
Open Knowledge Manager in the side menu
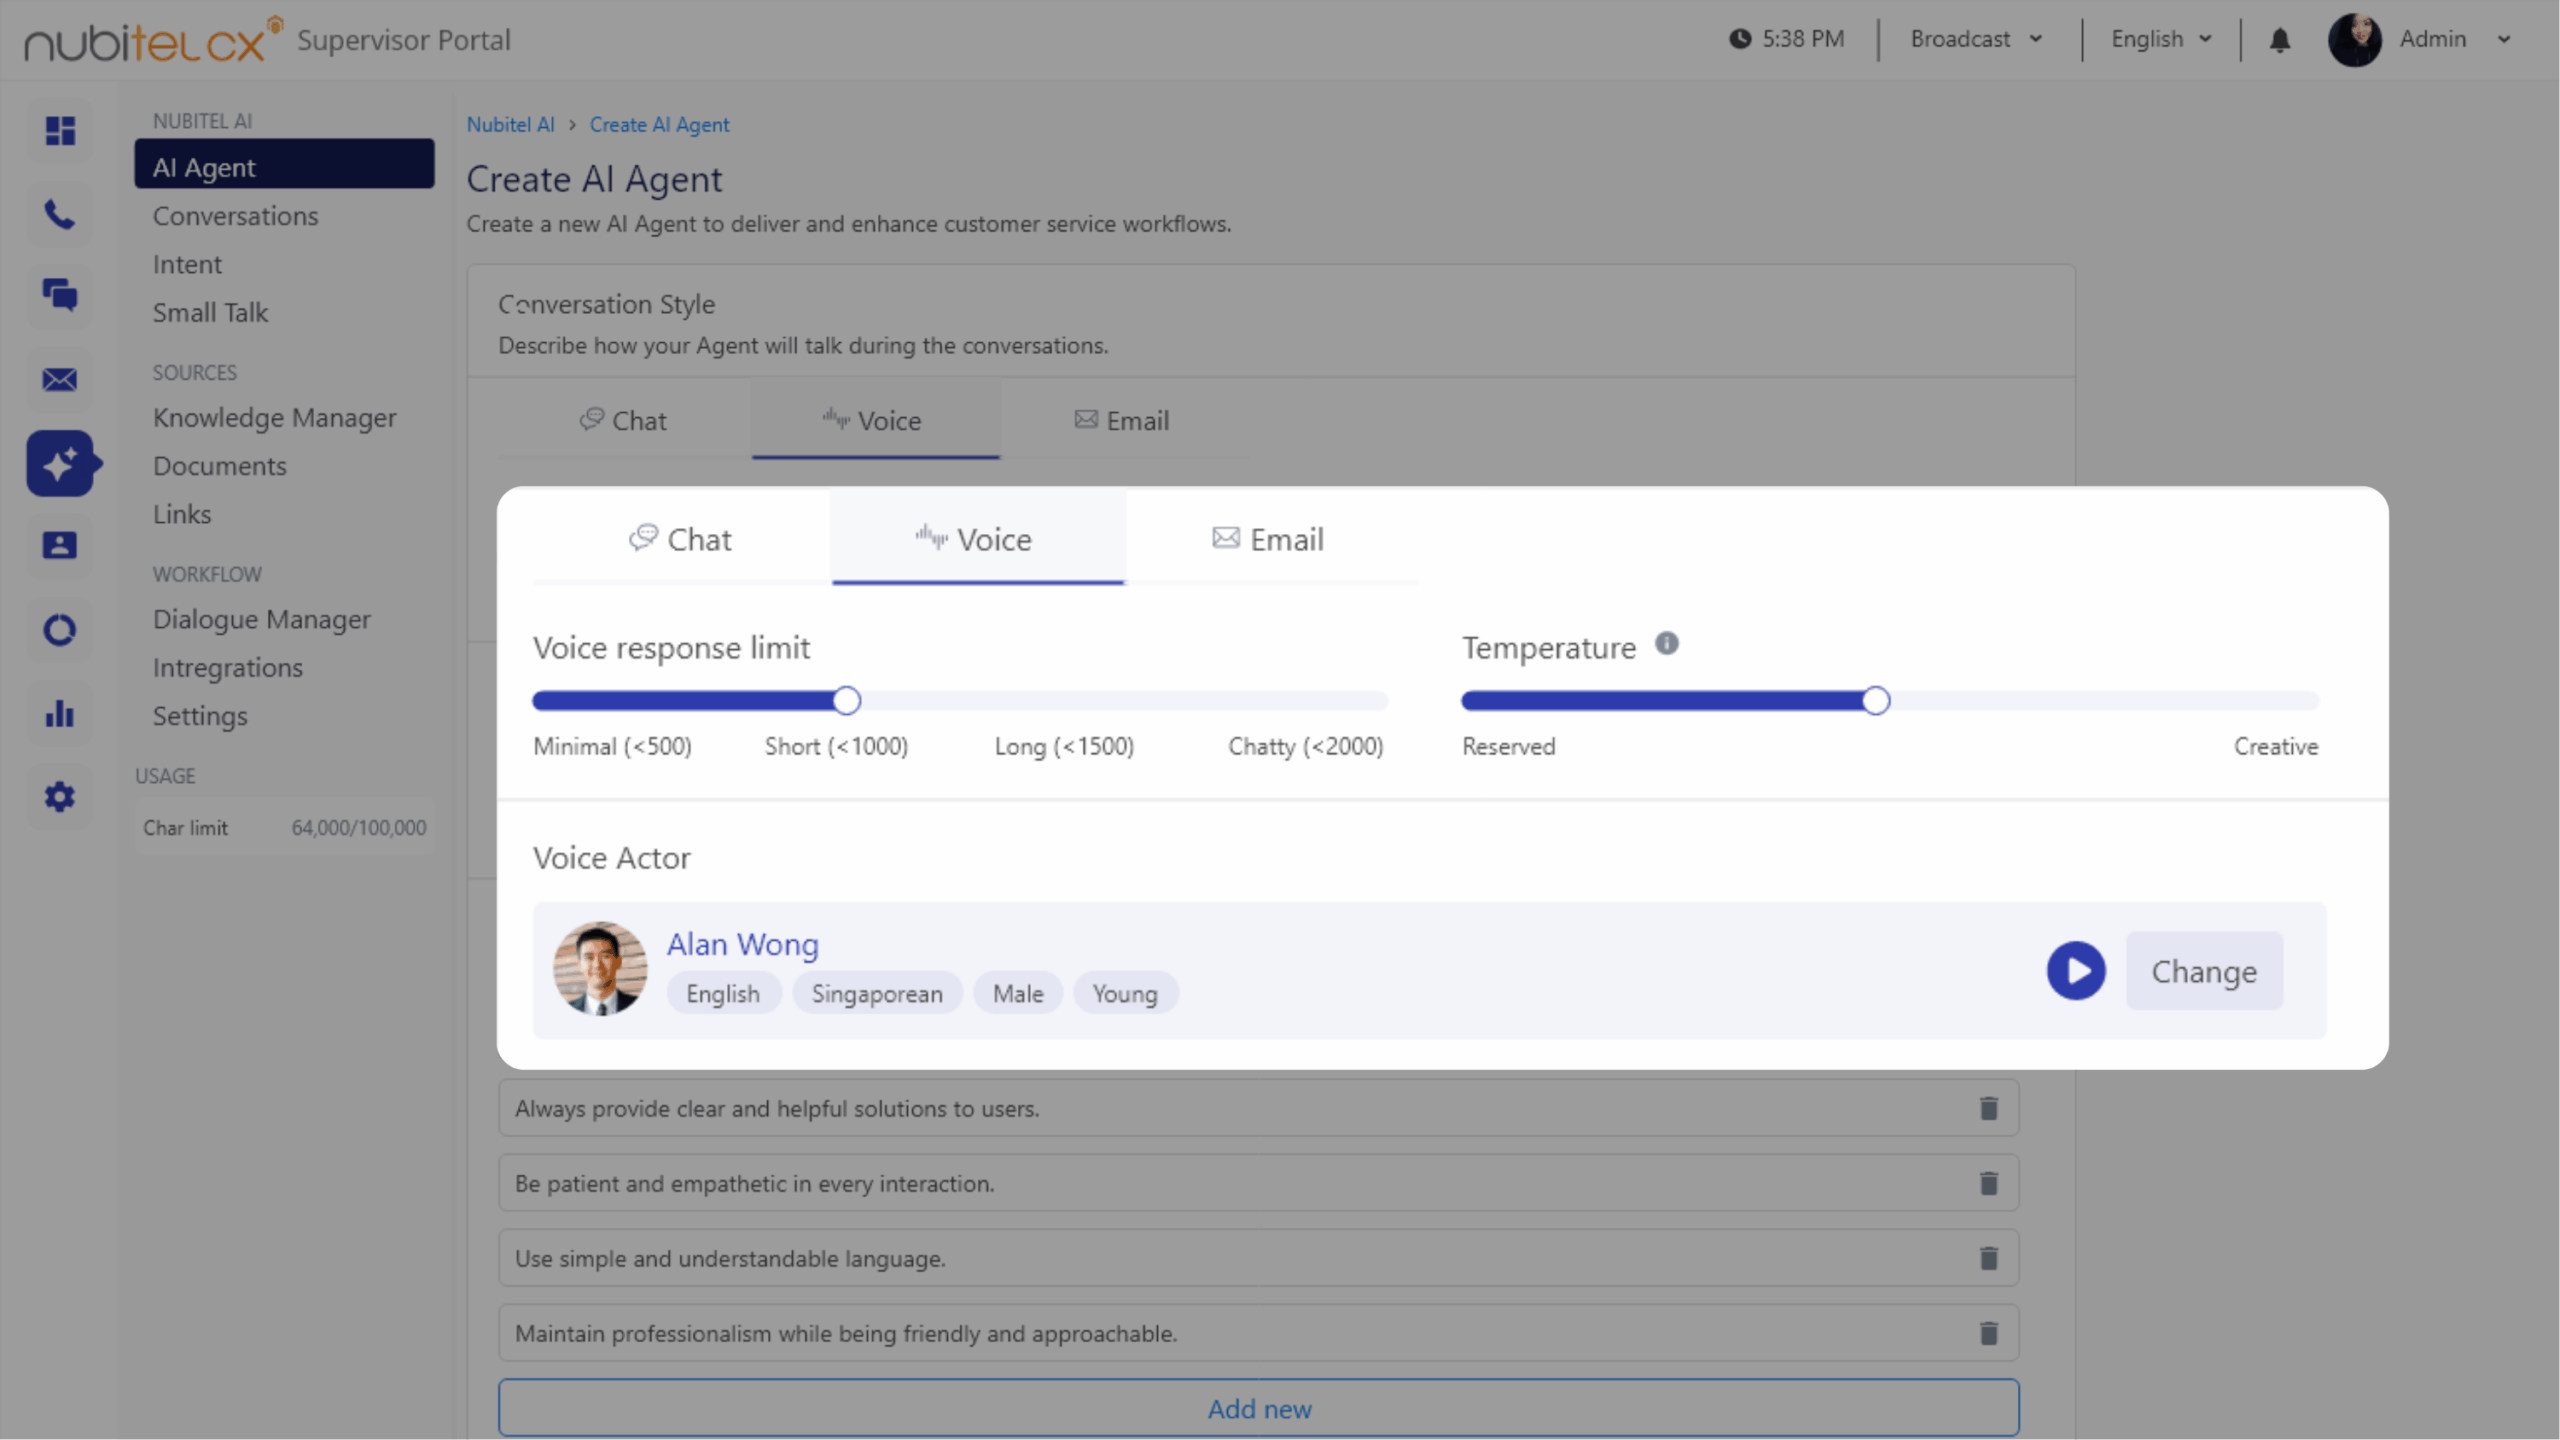coord(274,418)
